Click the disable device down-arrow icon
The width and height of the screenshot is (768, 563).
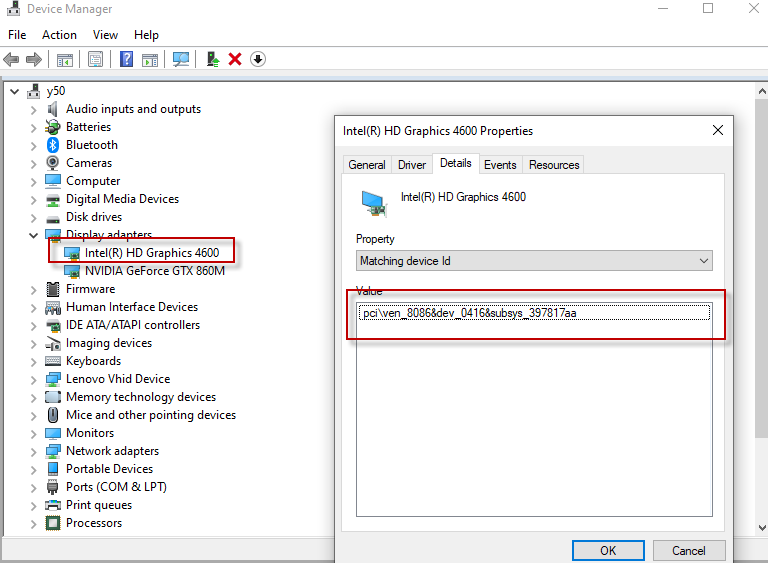[x=258, y=60]
